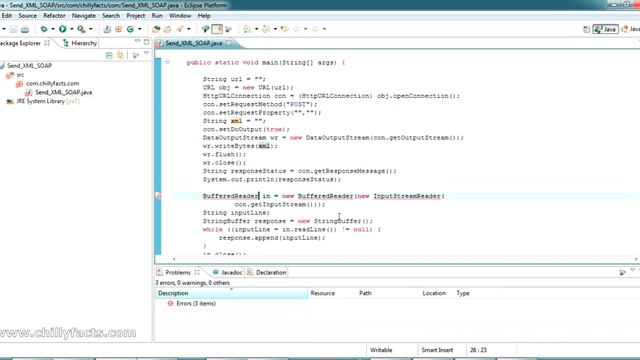640x360 pixels.
Task: Open the Debug icon dropdown arrow
Action: coord(53,29)
